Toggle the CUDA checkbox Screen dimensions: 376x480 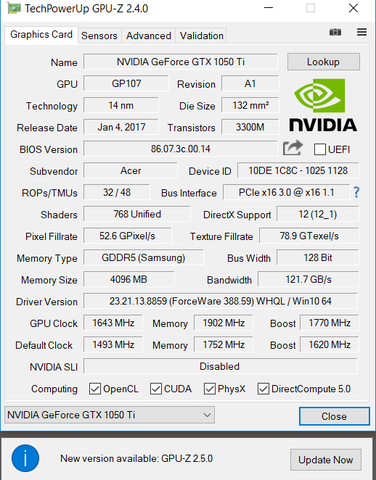point(156,389)
